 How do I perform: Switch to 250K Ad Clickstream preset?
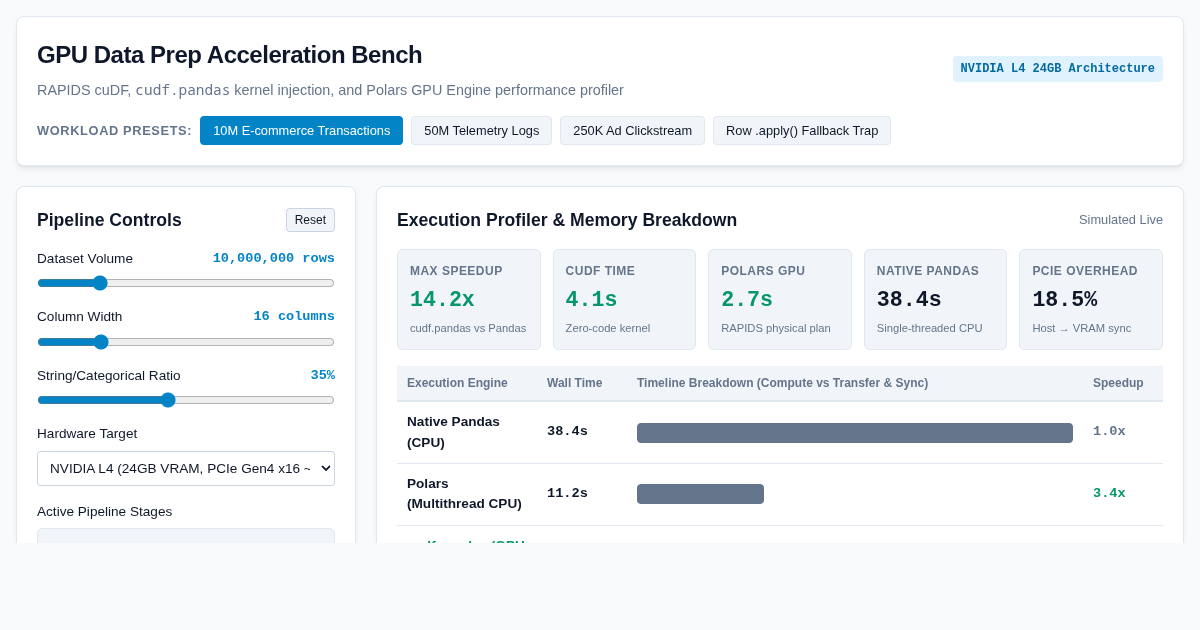click(632, 131)
